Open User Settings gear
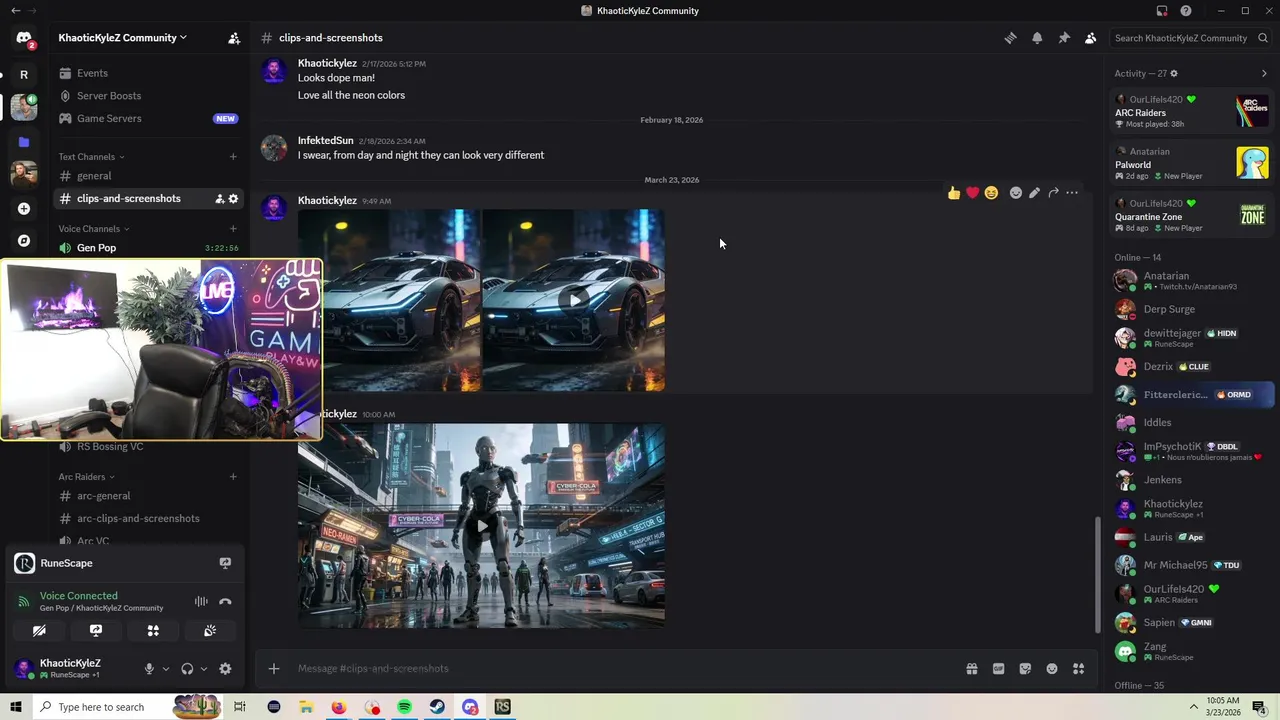1280x720 pixels. pyautogui.click(x=225, y=669)
